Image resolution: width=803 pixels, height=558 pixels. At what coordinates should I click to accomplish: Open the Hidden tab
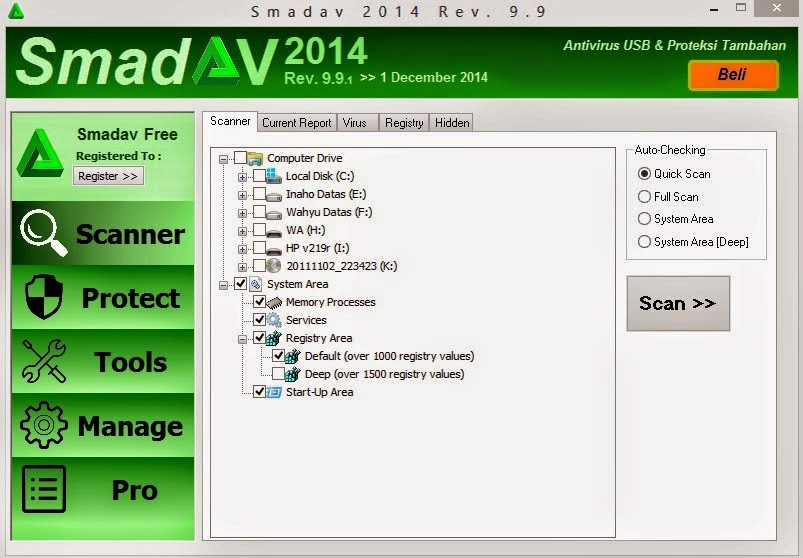click(x=451, y=123)
